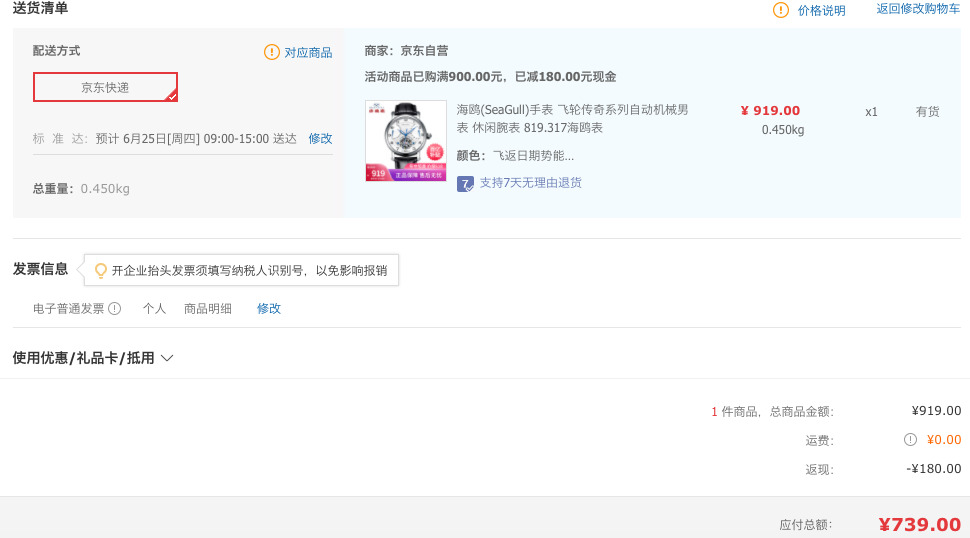Click the info icon beside 运费 amount
The image size is (970, 538).
[910, 439]
